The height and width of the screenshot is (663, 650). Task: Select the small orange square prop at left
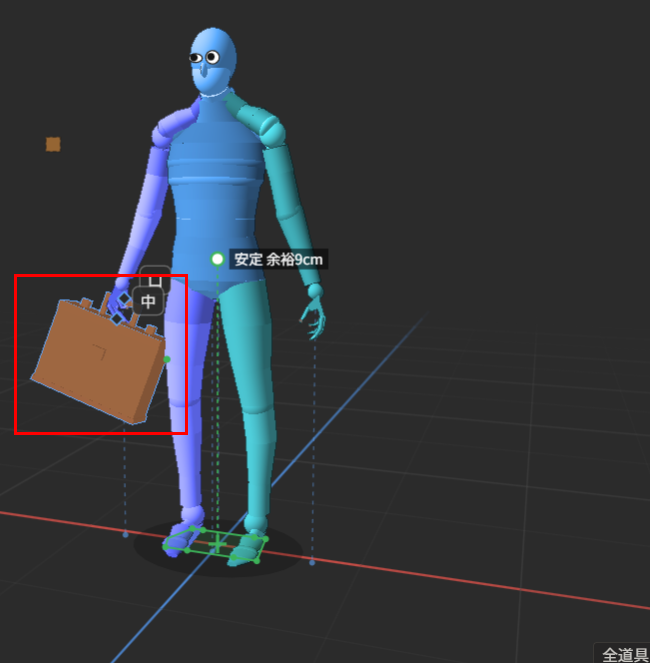pos(53,144)
